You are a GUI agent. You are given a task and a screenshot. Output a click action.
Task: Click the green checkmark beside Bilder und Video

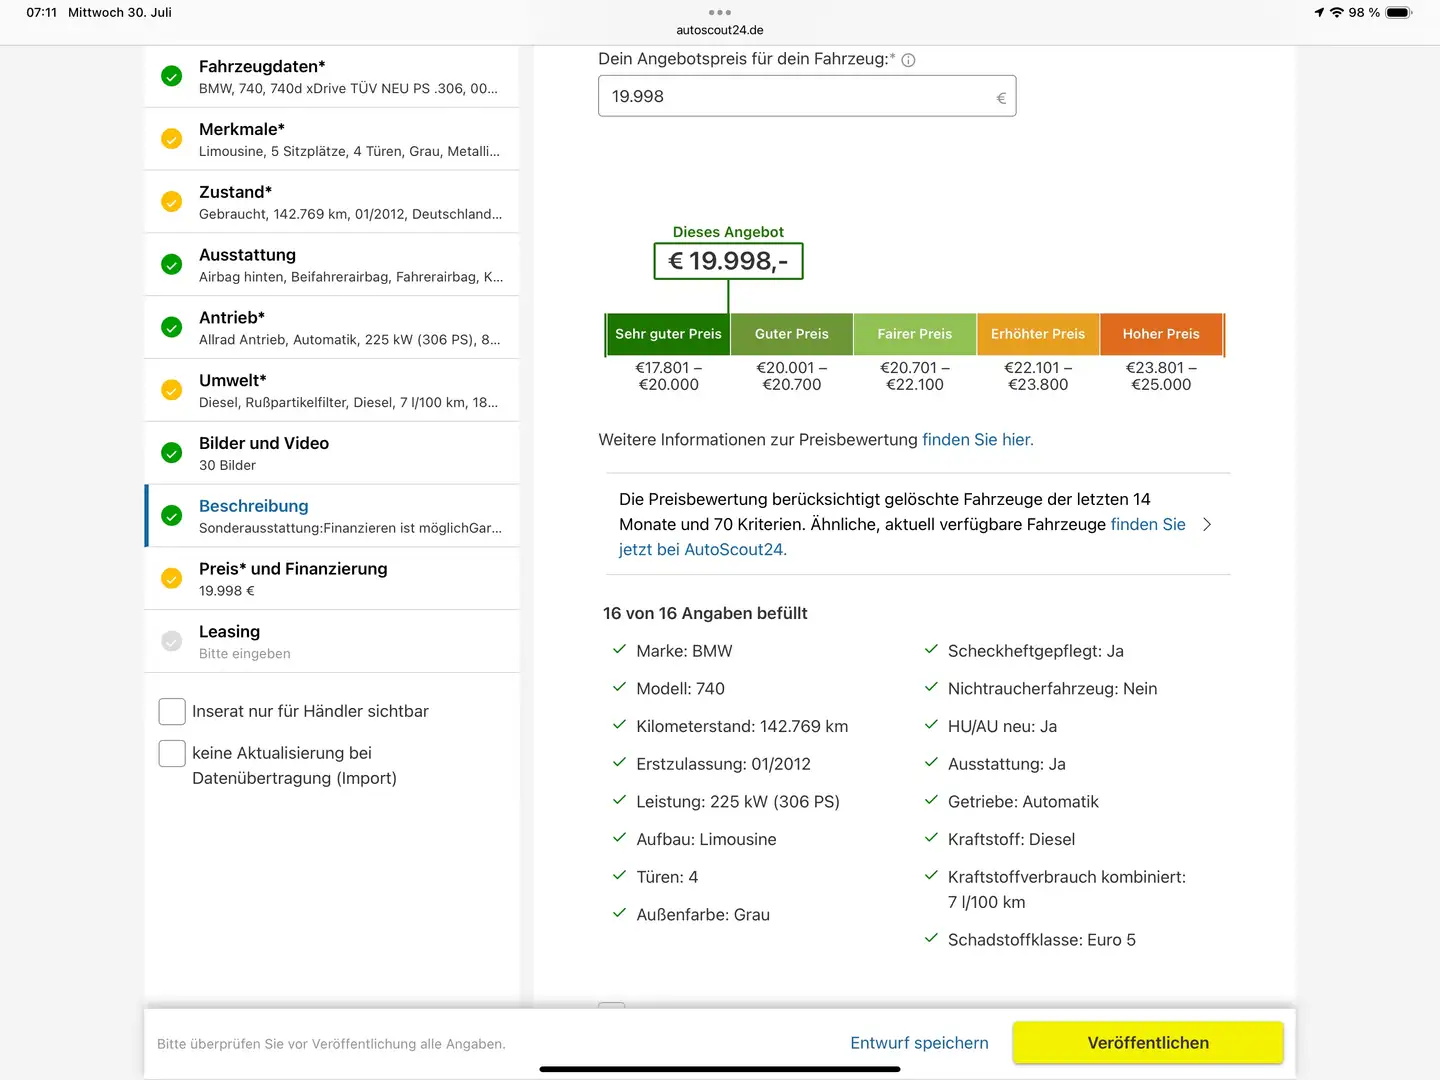pyautogui.click(x=172, y=453)
